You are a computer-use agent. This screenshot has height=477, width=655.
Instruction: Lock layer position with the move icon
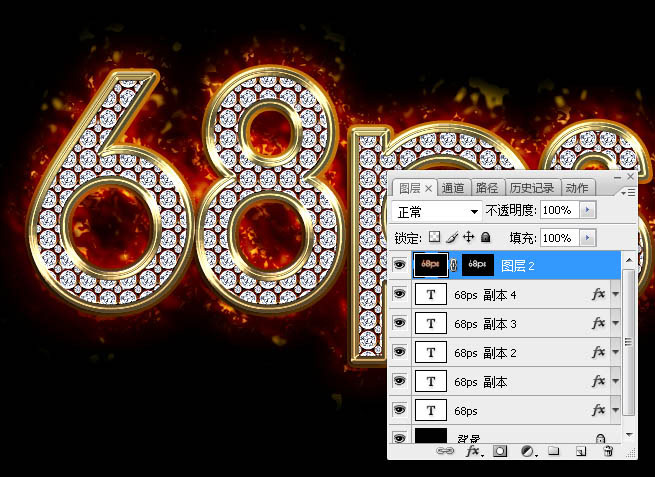[x=468, y=238]
